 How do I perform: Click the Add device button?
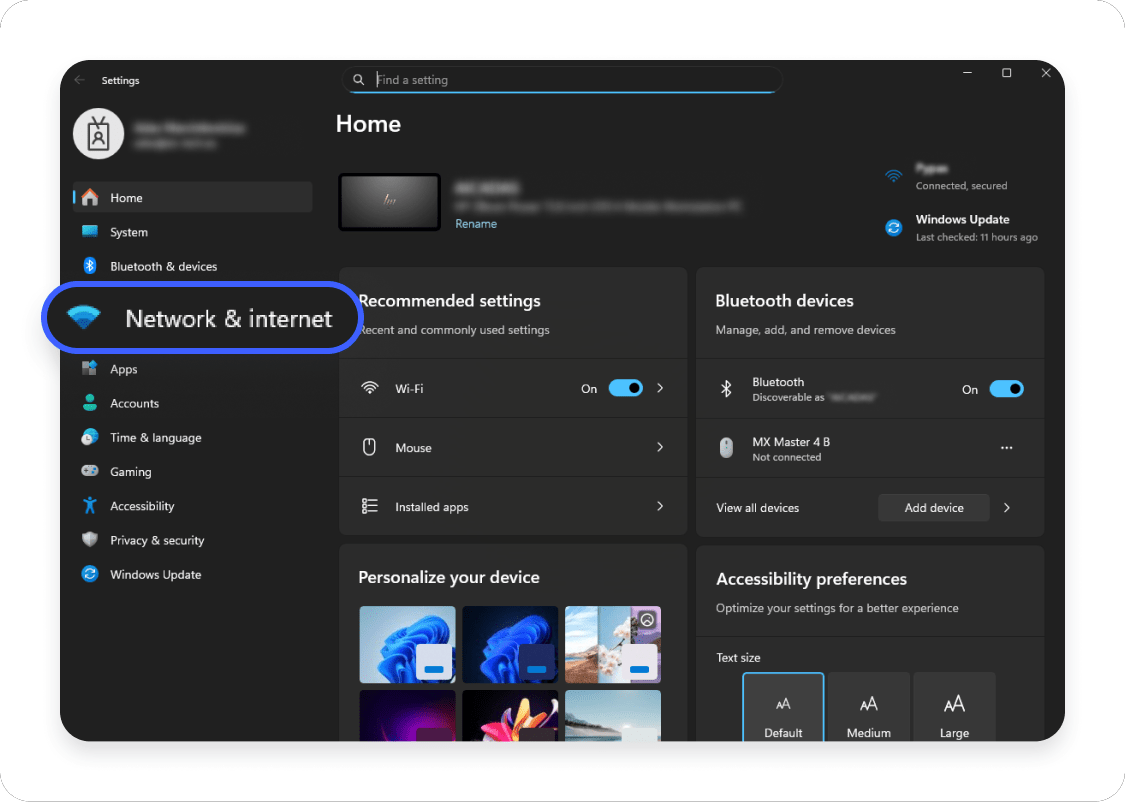933,508
